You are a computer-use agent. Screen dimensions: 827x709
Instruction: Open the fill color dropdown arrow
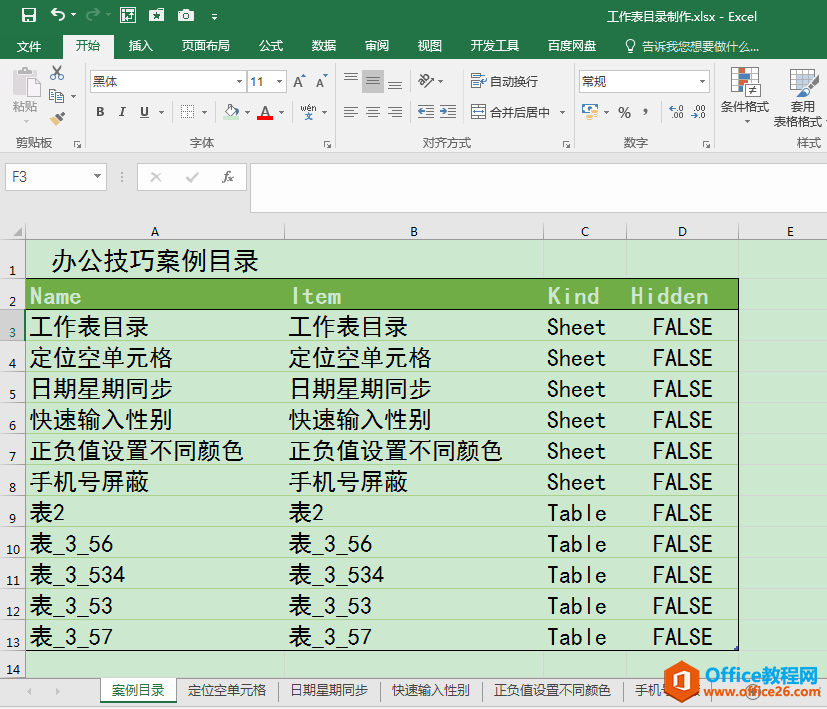point(247,112)
